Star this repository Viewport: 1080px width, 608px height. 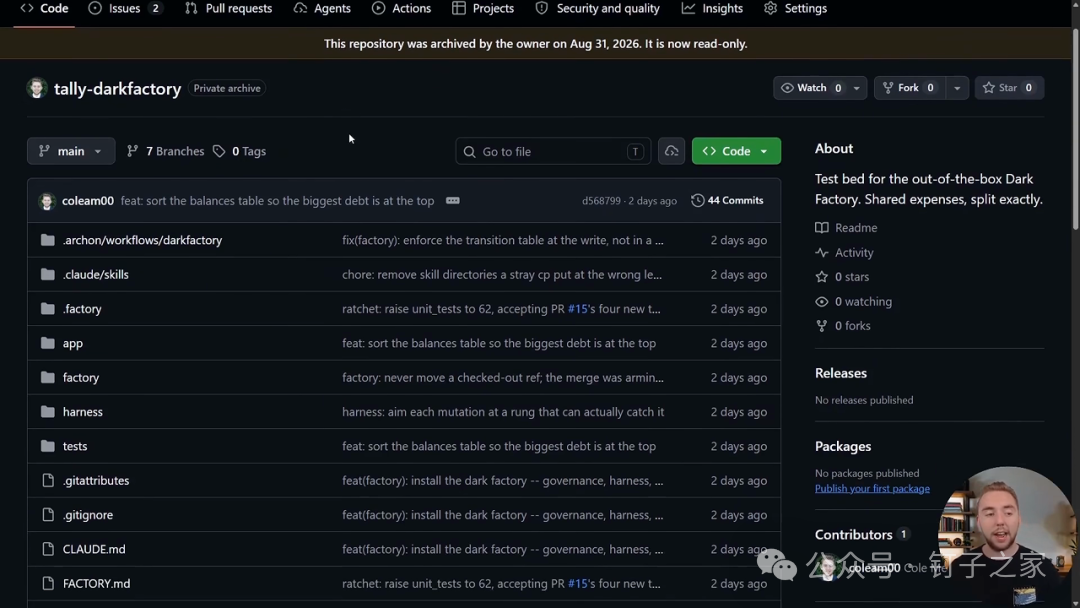[1009, 87]
